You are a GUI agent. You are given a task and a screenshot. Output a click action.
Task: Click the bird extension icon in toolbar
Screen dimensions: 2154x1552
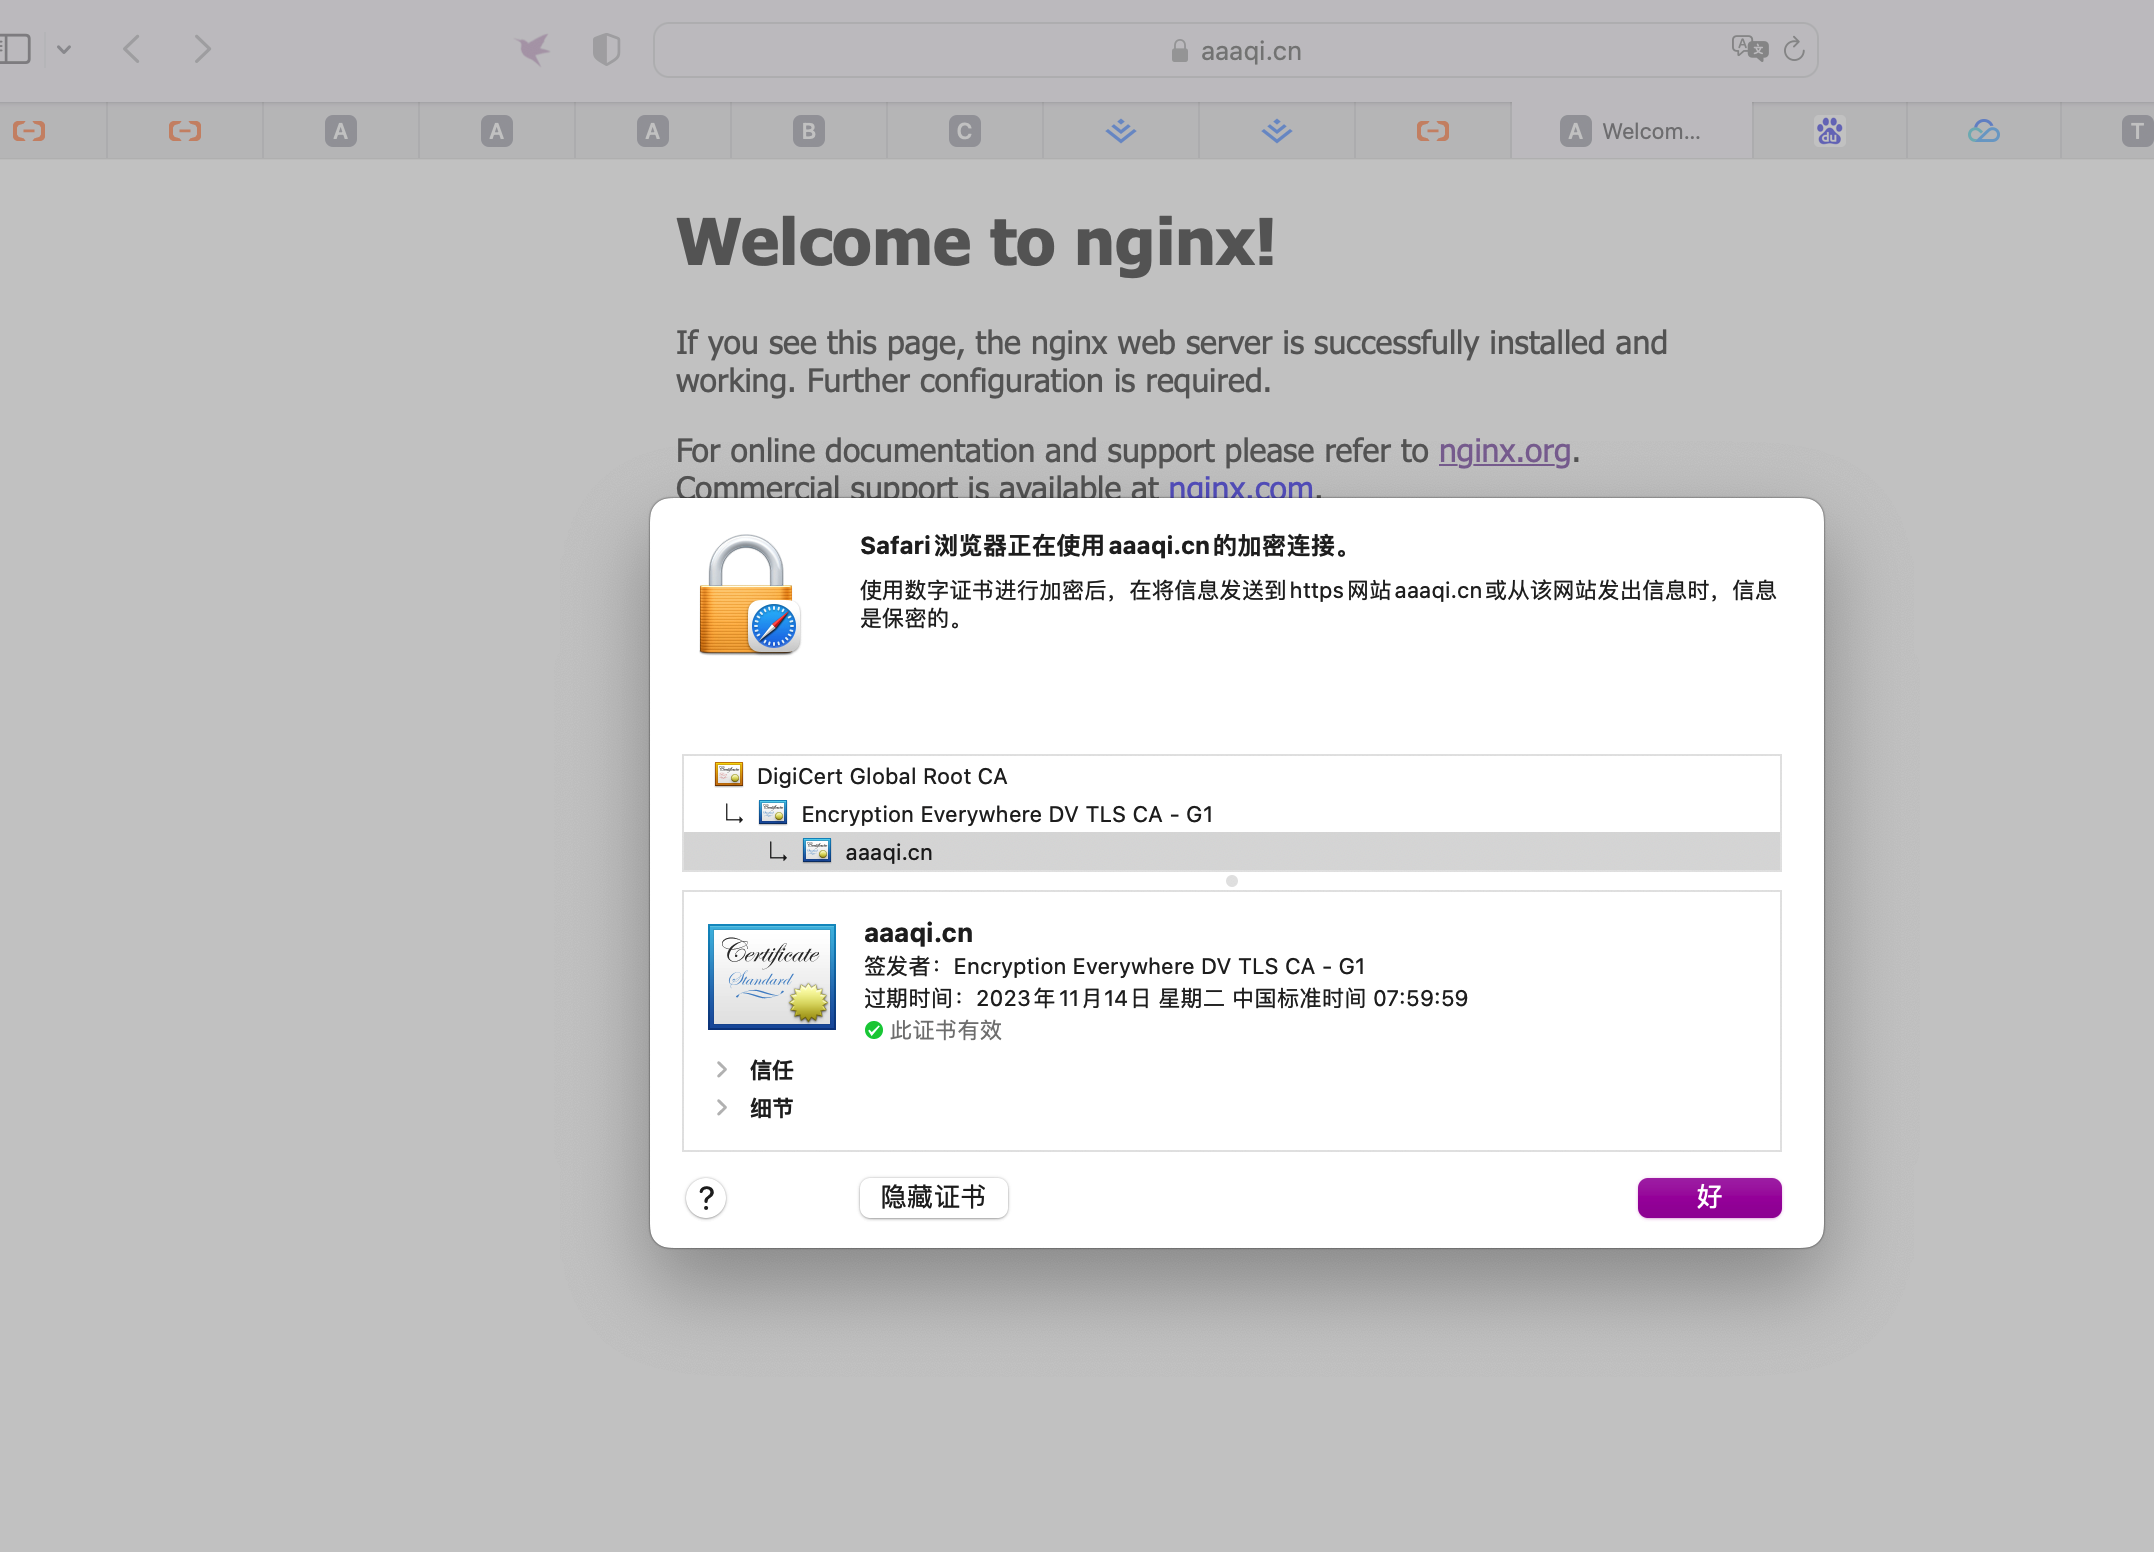click(533, 49)
